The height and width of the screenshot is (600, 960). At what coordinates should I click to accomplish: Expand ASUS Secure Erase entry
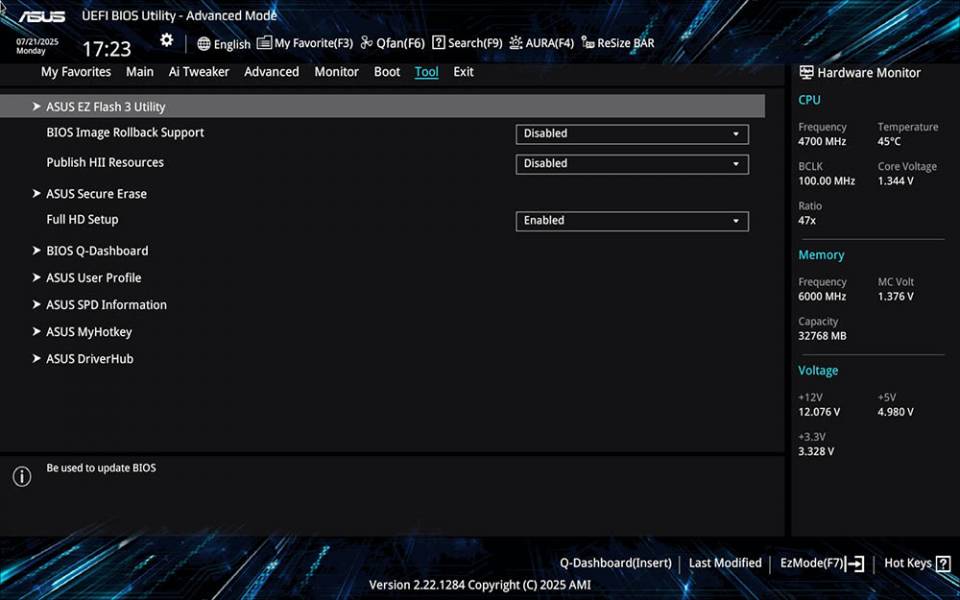point(96,194)
